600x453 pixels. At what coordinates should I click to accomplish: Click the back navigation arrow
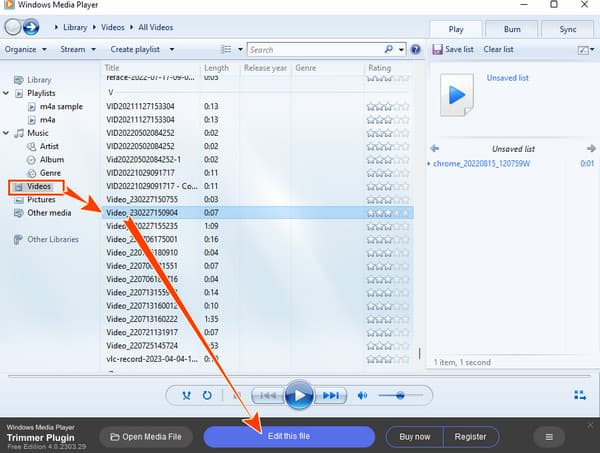click(13, 28)
